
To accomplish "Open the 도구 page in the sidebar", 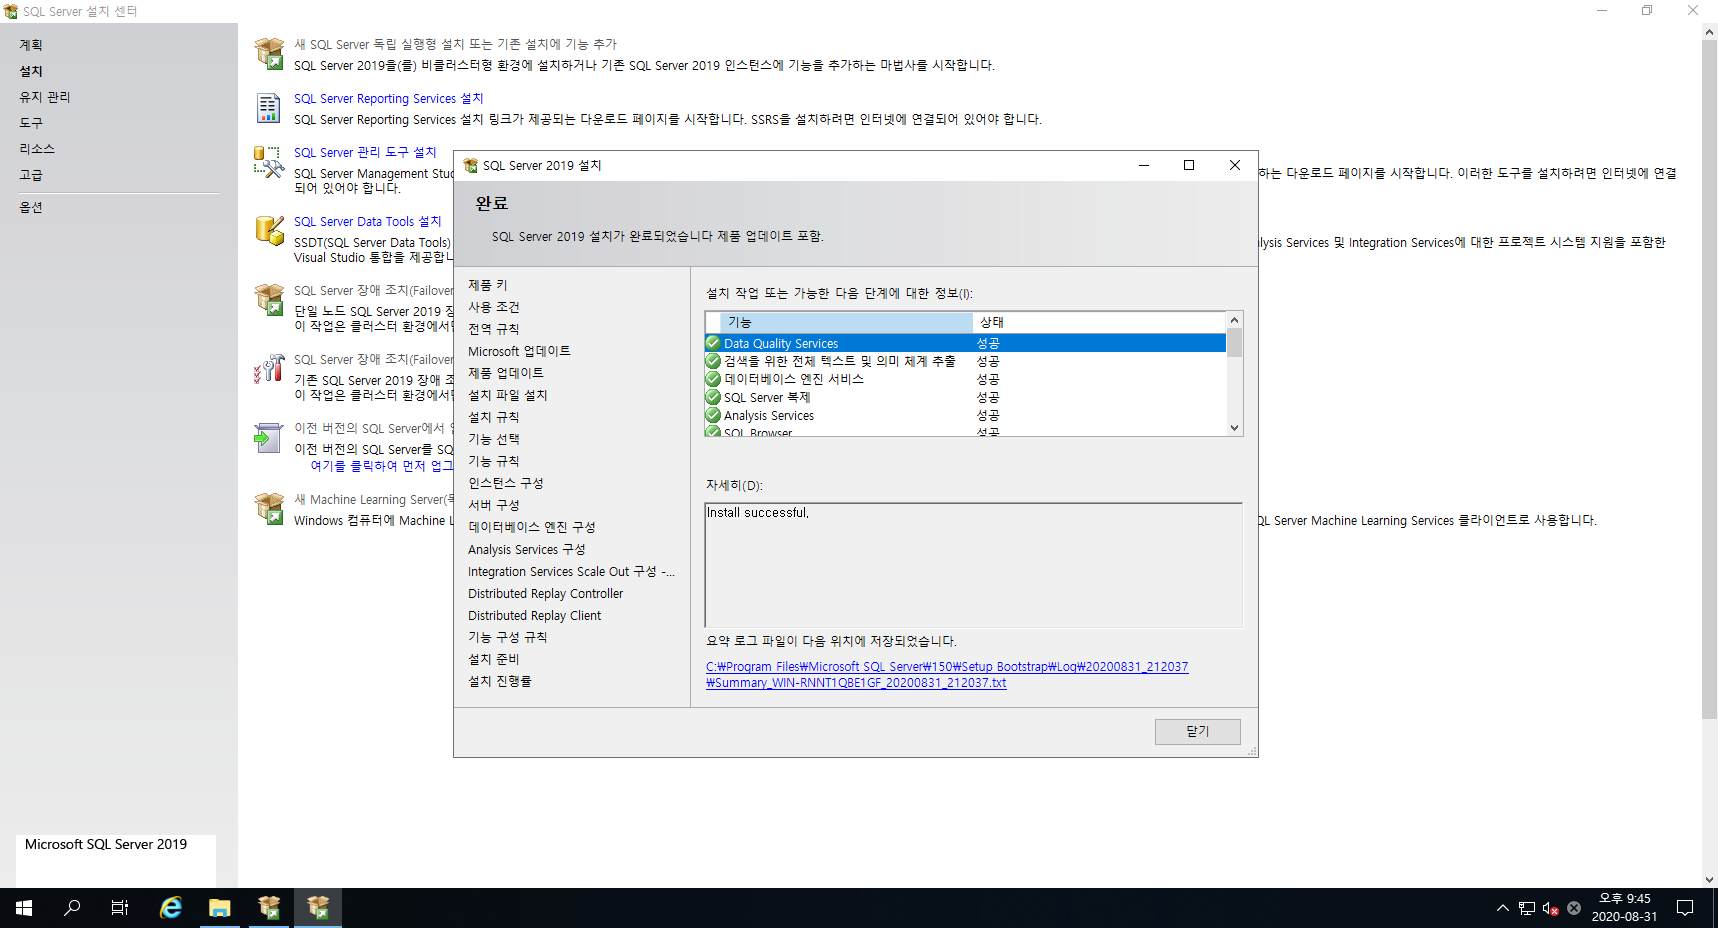I will pos(31,123).
